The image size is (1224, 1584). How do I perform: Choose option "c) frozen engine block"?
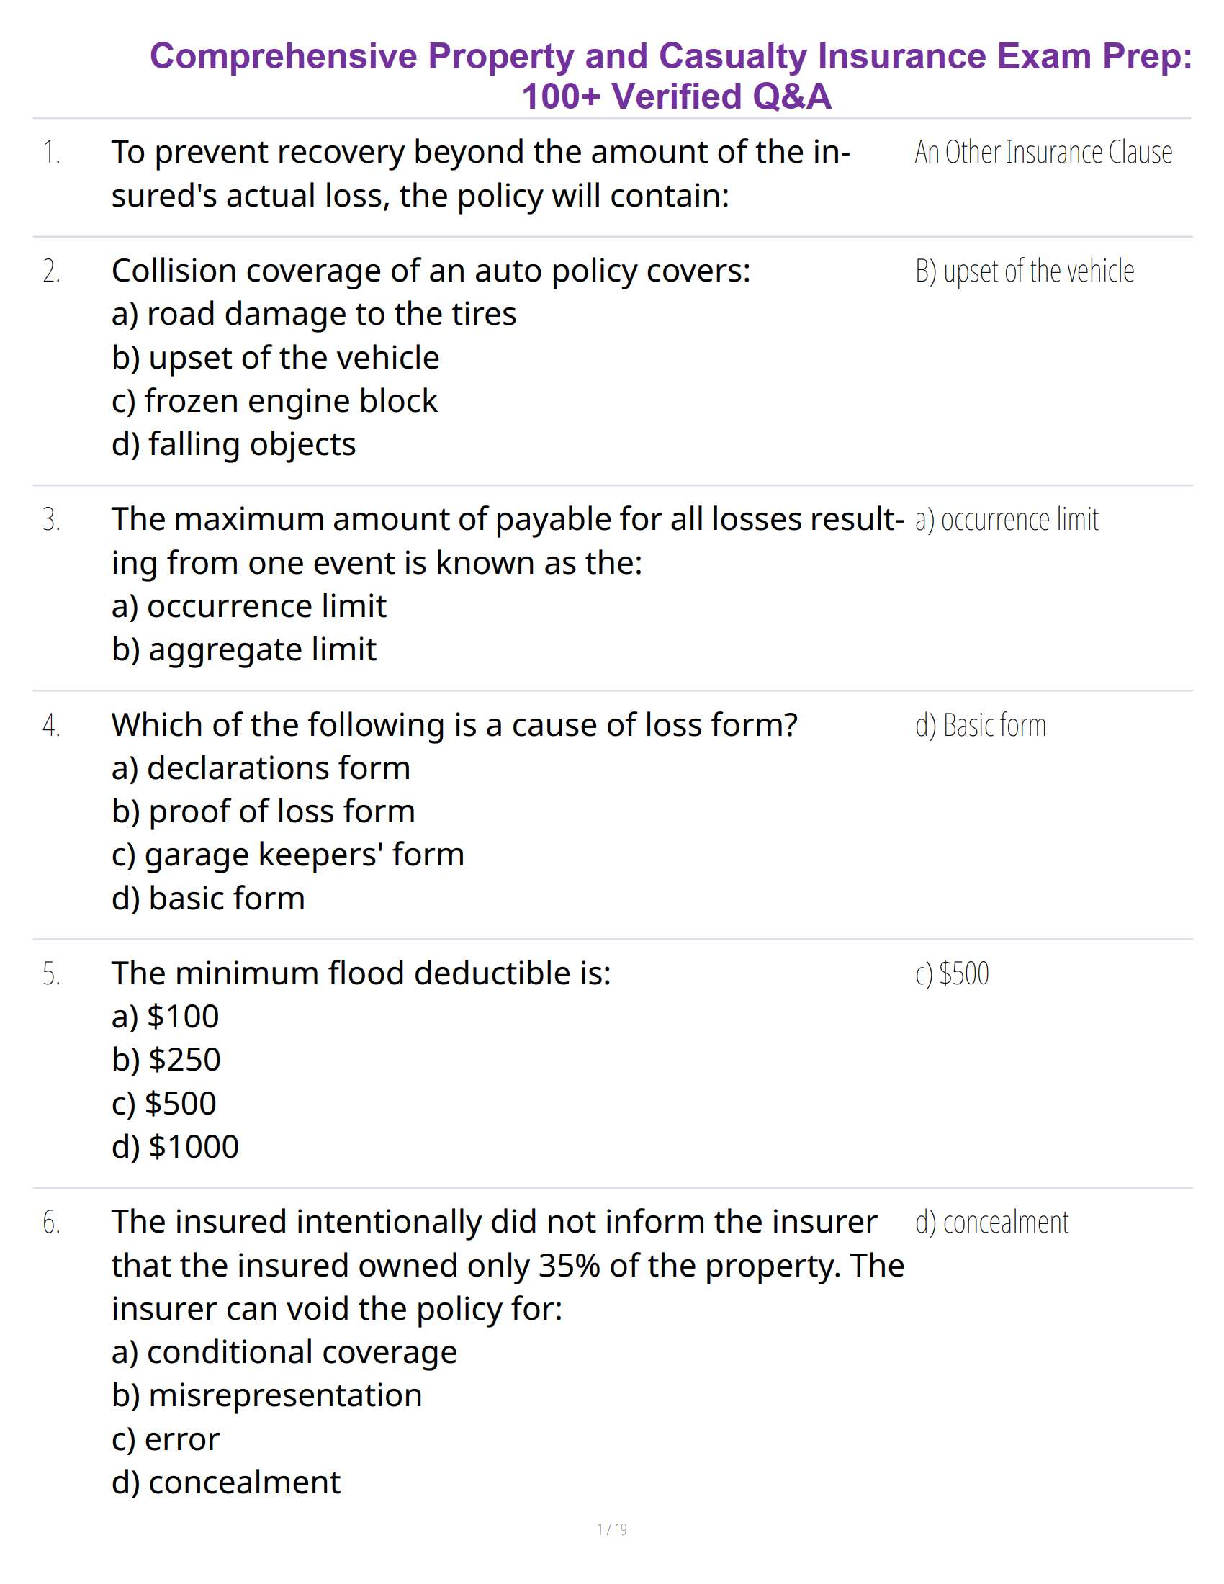coord(274,401)
